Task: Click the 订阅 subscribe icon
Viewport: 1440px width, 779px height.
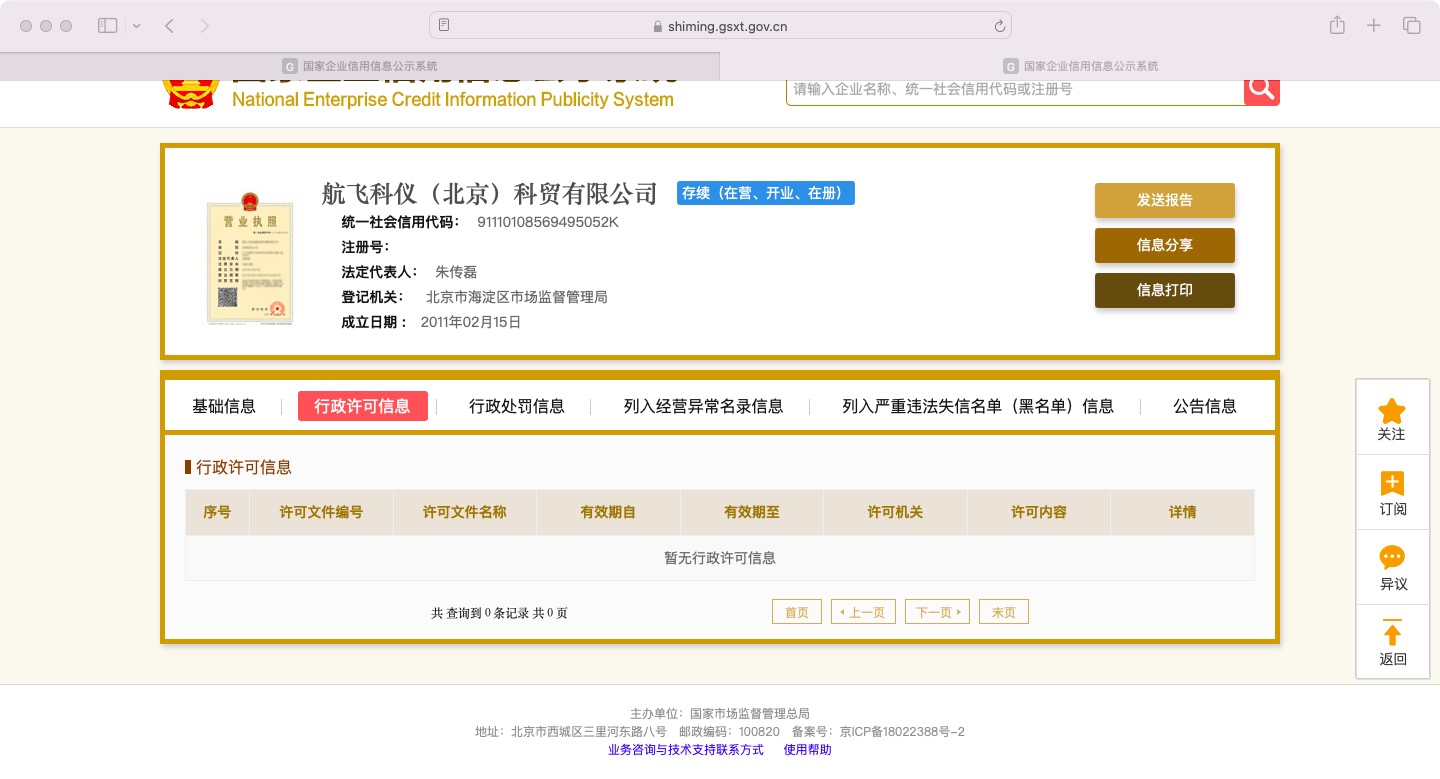Action: coord(1392,484)
